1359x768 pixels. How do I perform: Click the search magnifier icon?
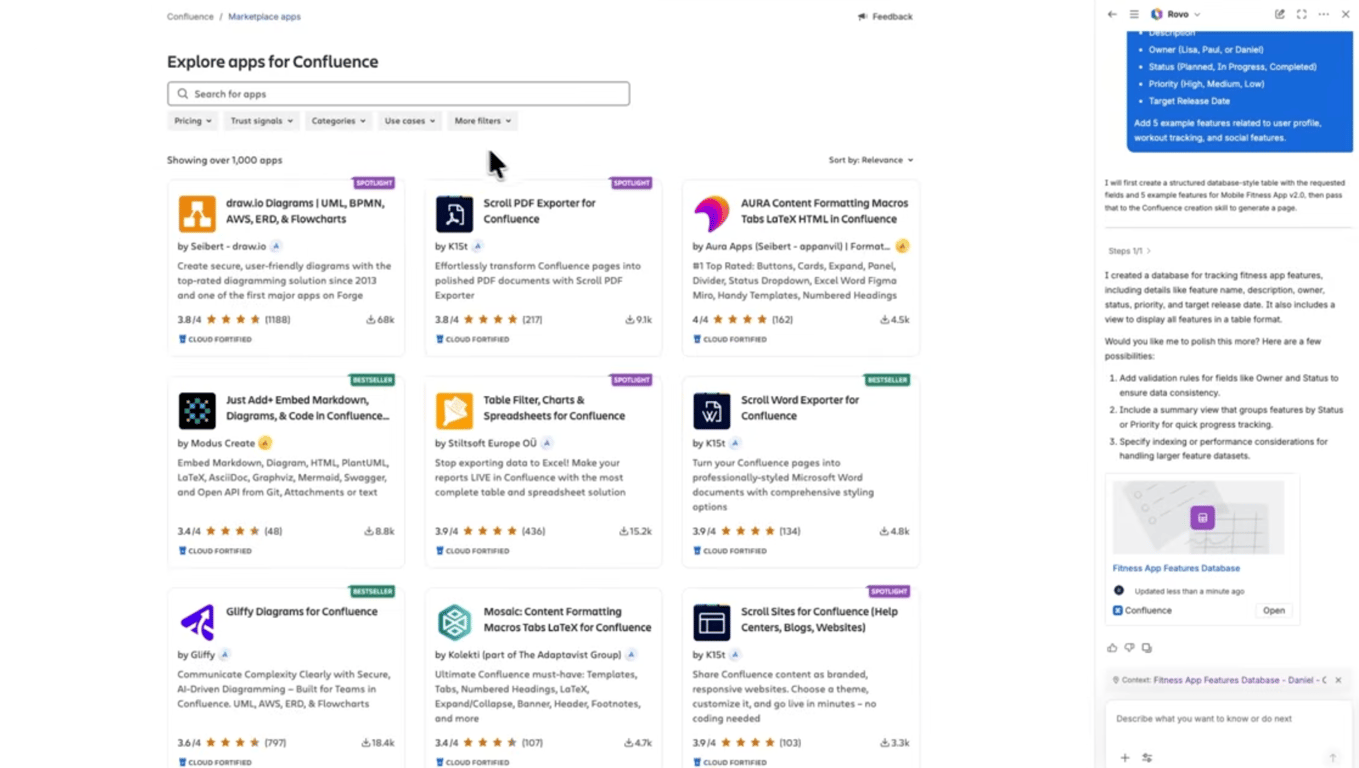pyautogui.click(x=182, y=94)
